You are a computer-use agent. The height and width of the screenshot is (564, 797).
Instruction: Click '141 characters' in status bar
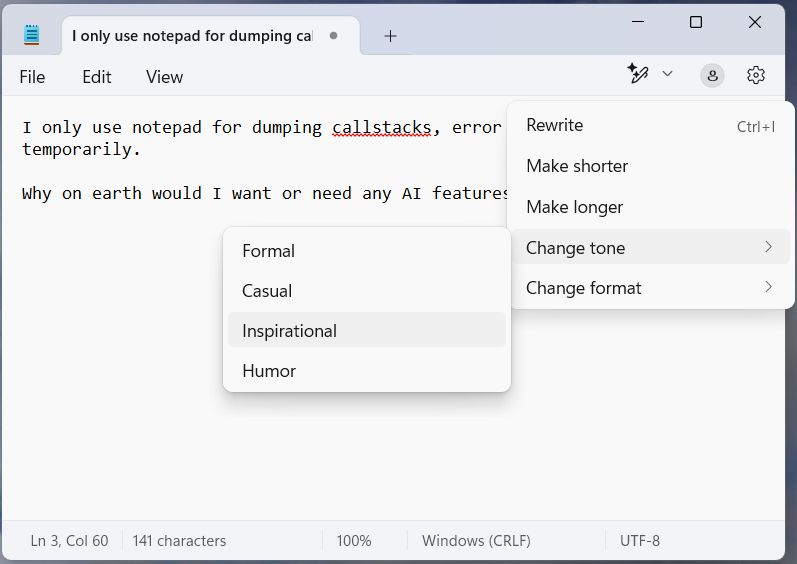pos(179,541)
